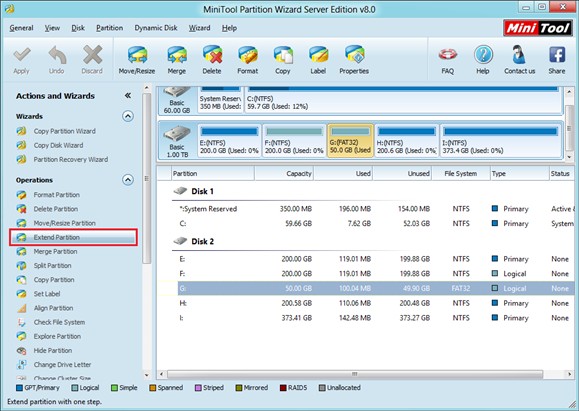
Task: Open the Wizard menu
Action: [x=199, y=28]
